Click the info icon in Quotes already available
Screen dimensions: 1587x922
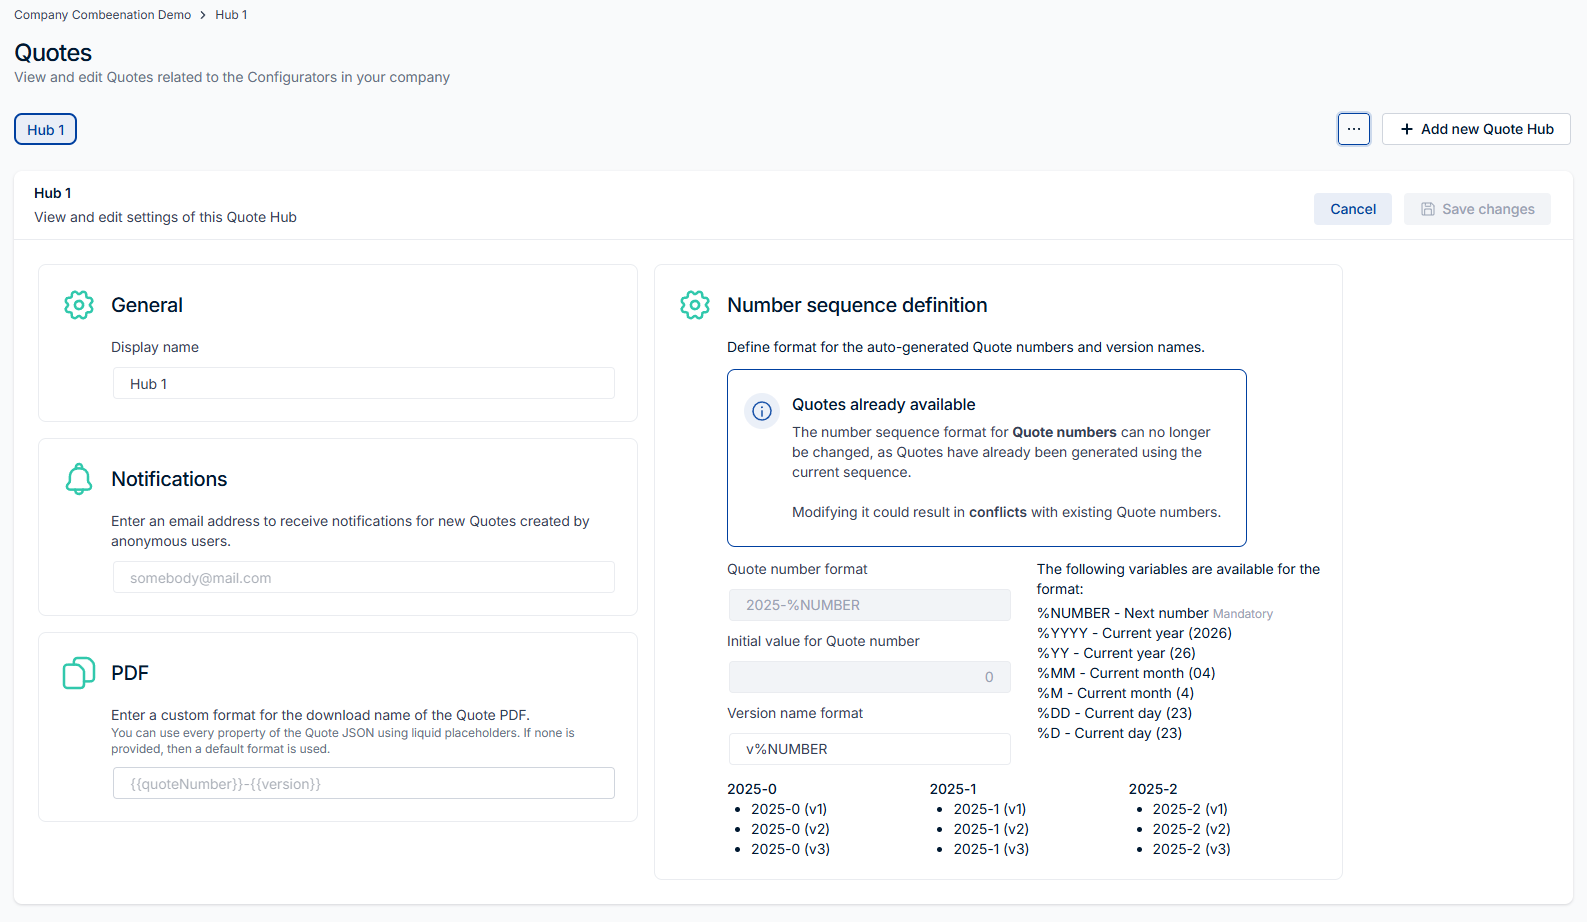[762, 411]
